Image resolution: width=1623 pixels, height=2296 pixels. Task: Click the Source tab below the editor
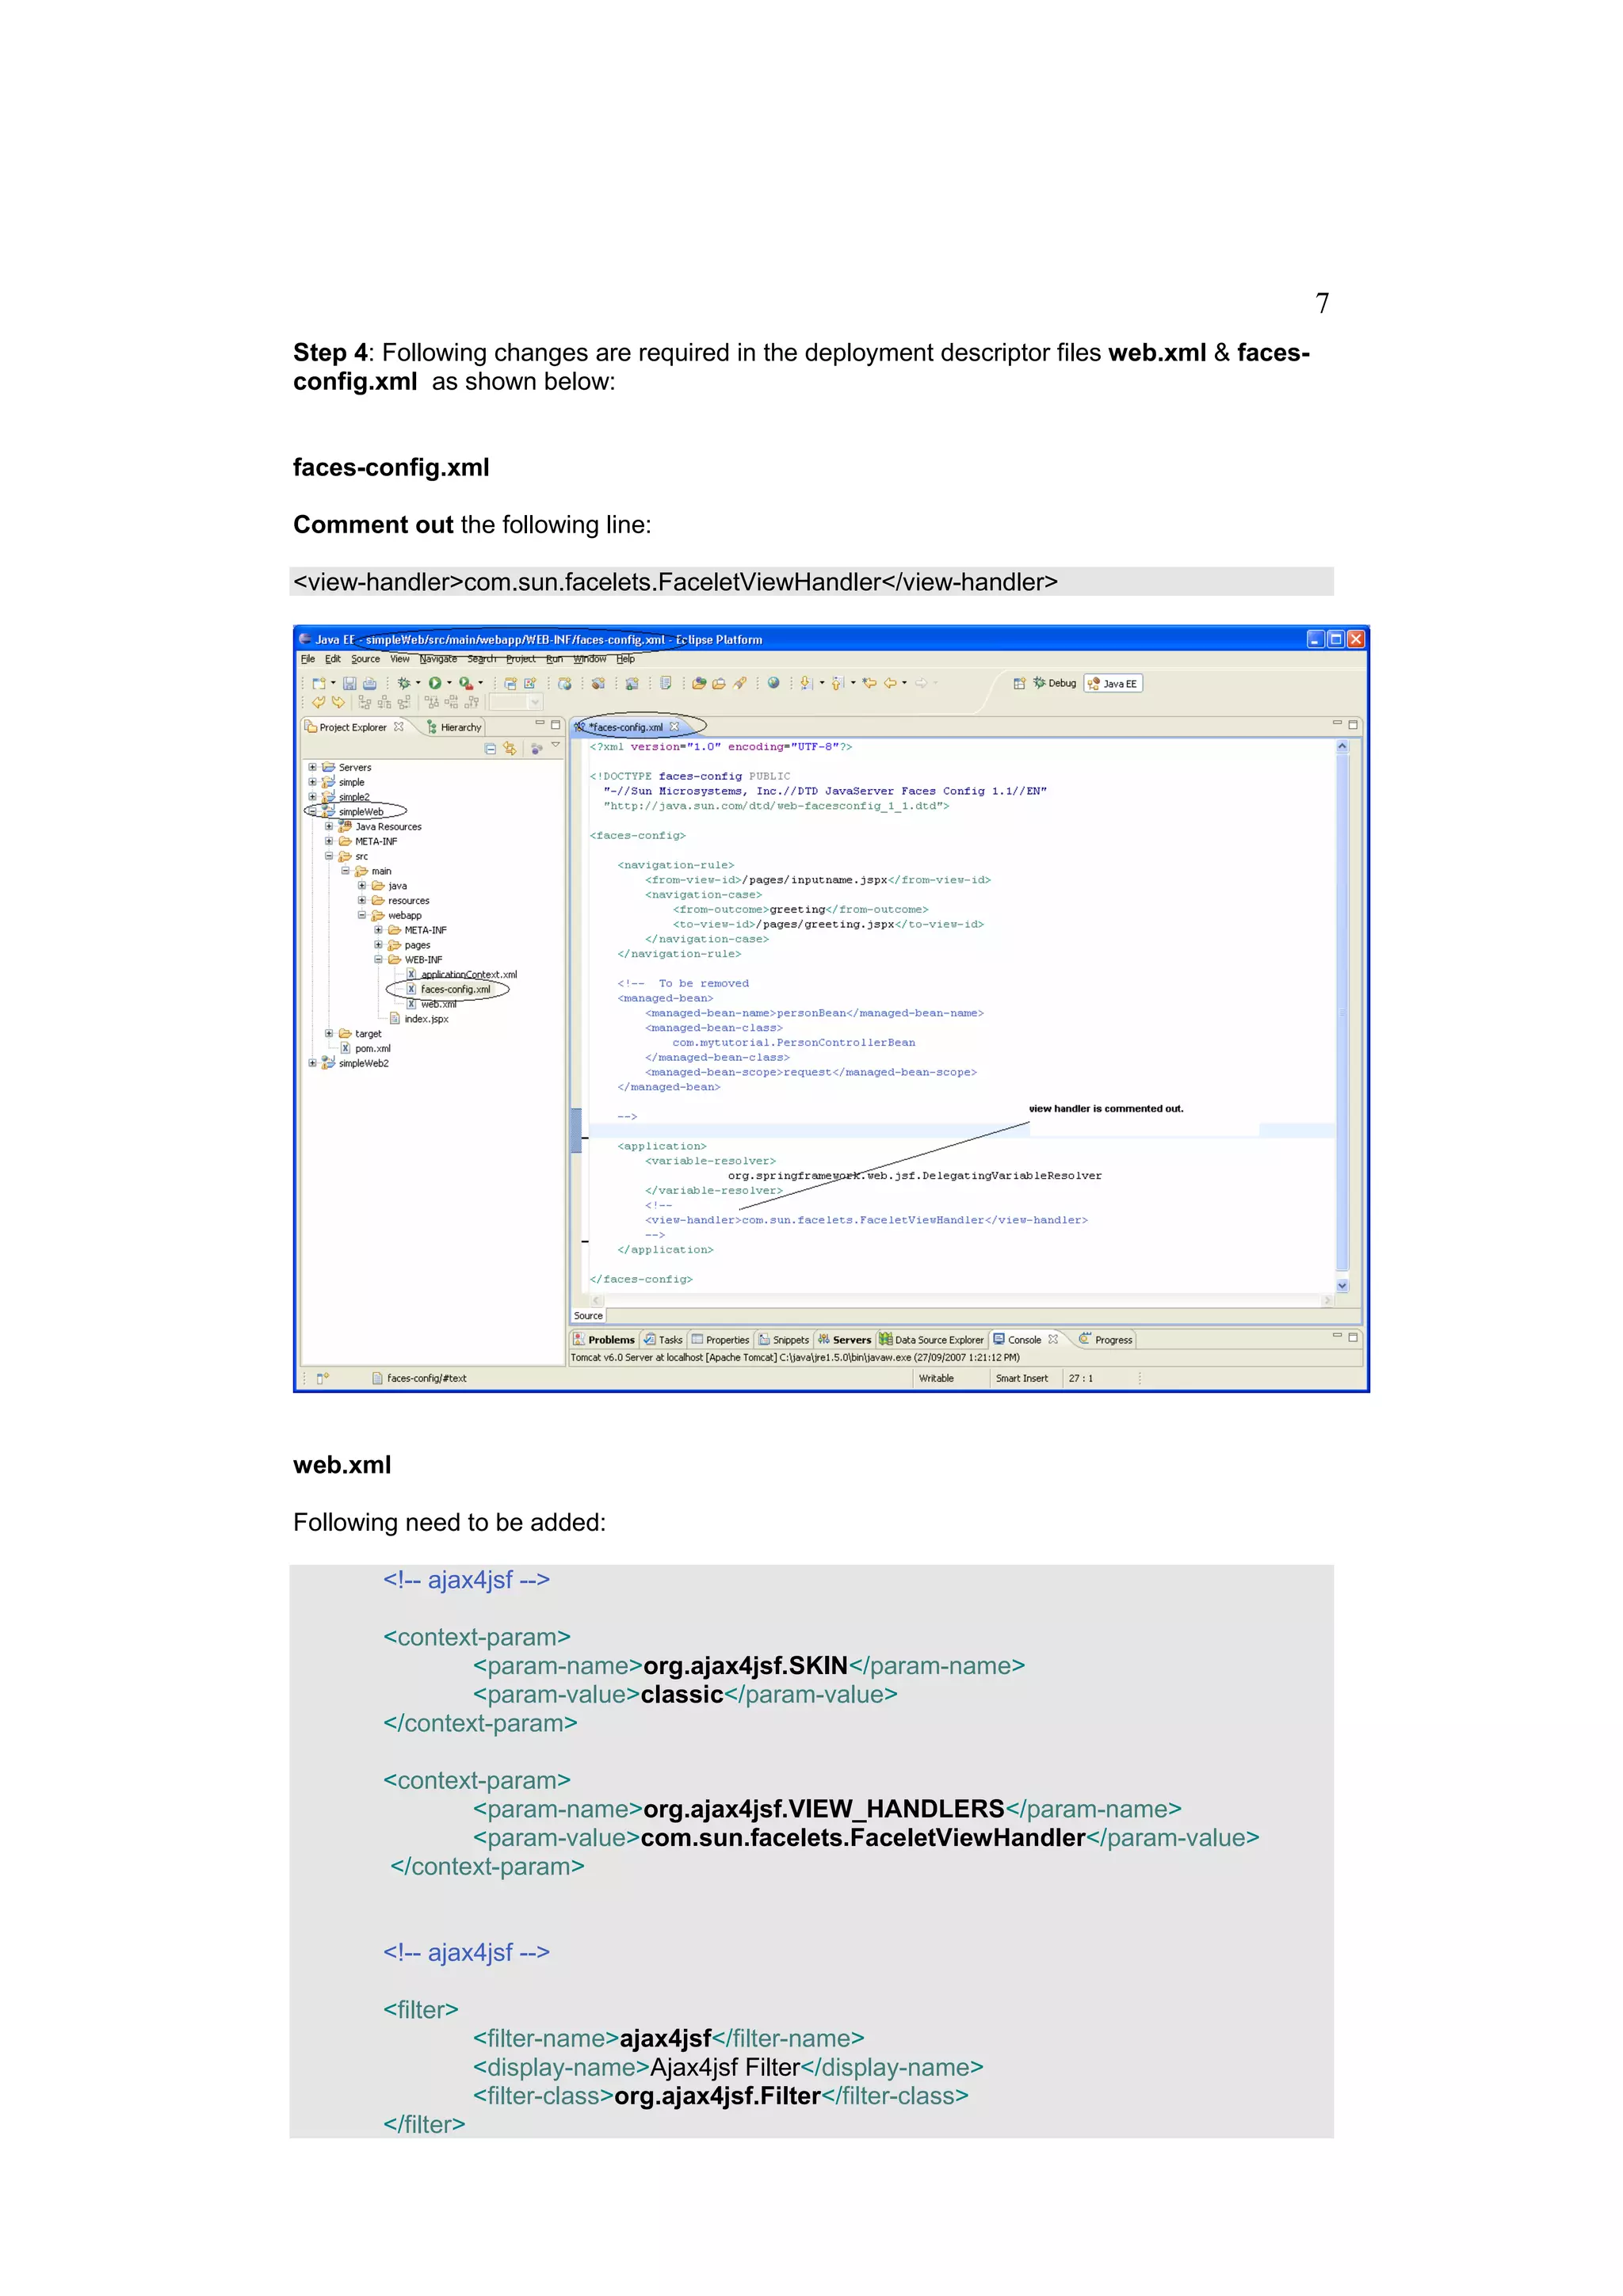click(588, 1316)
